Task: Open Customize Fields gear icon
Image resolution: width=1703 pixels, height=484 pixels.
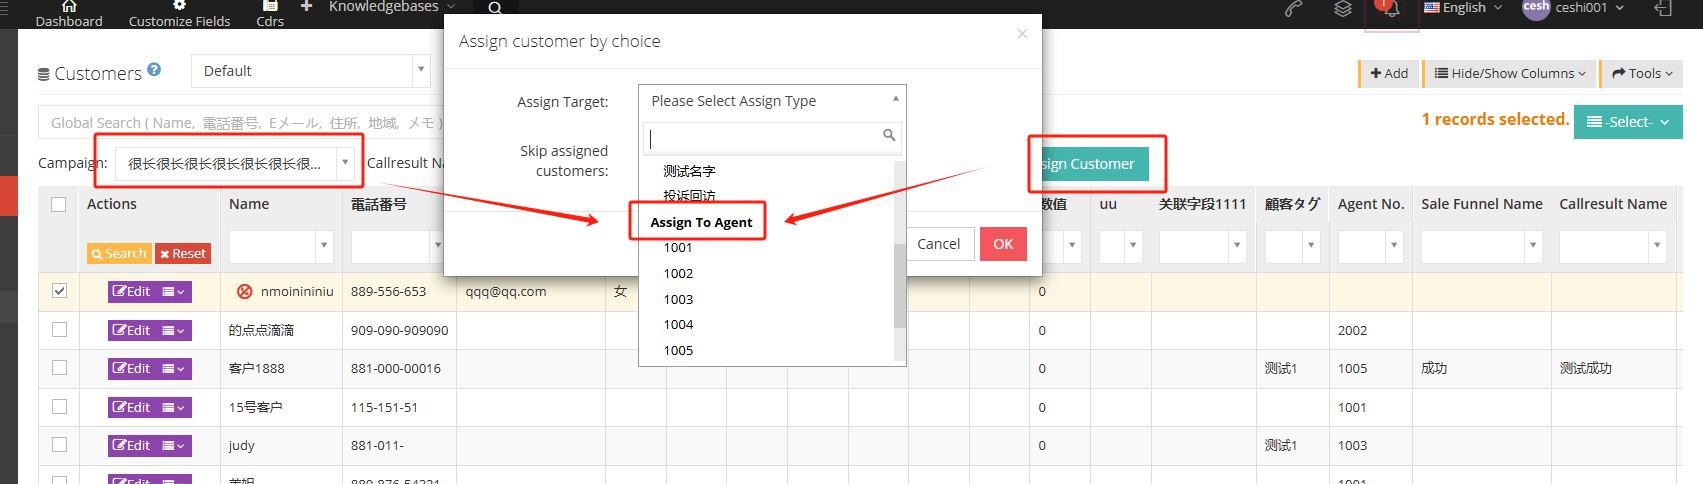Action: tap(179, 5)
